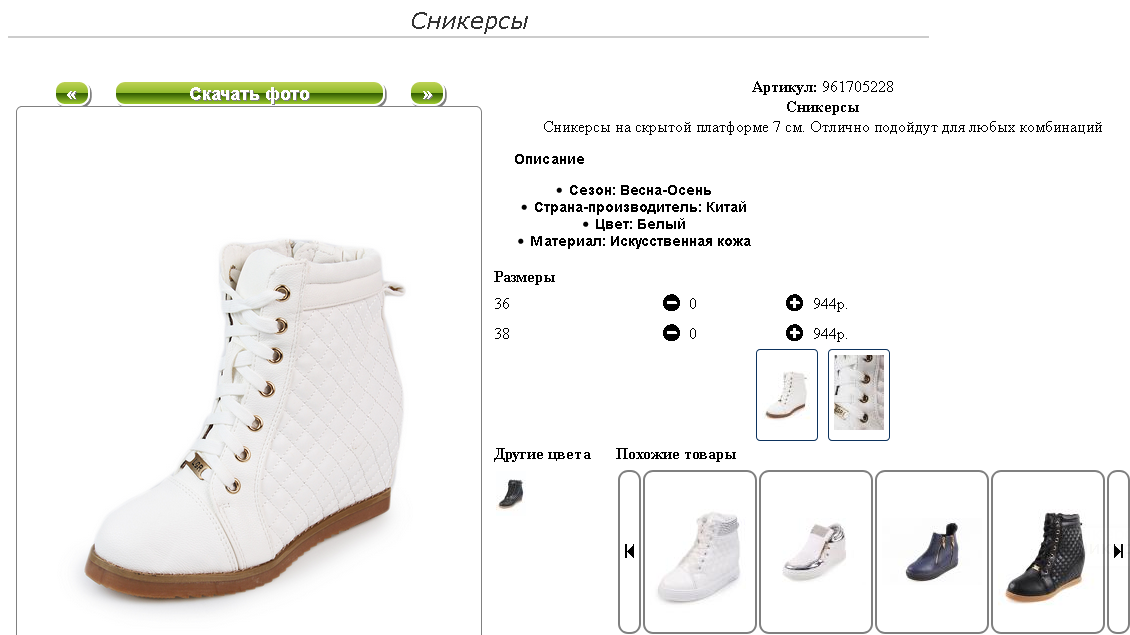Increase quantity for size 36

pos(794,303)
